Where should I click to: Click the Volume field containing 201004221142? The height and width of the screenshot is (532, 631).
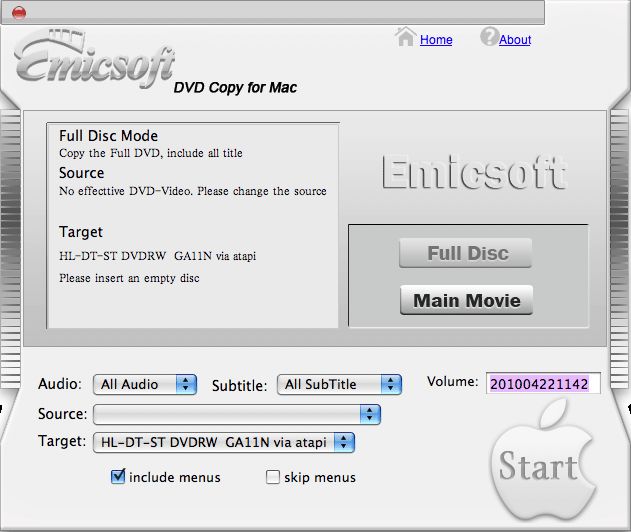pyautogui.click(x=543, y=384)
